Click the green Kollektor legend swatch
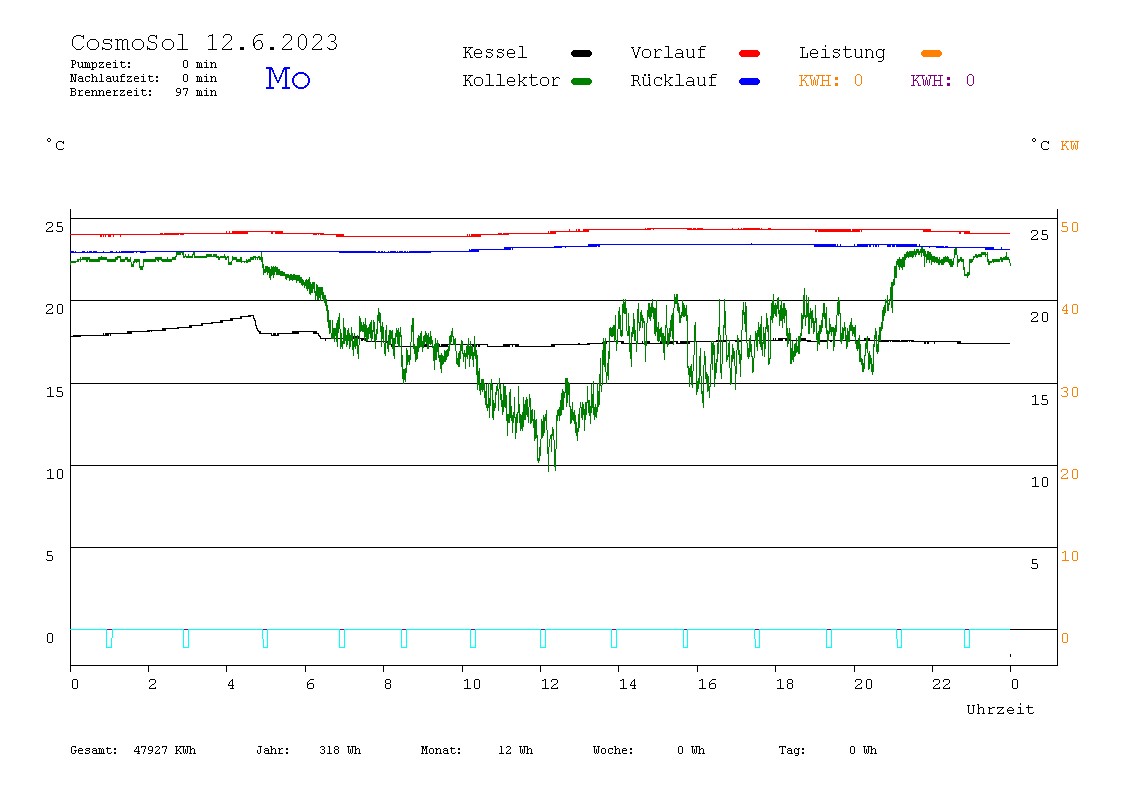Image resolution: width=1148 pixels, height=812 pixels. pyautogui.click(x=581, y=81)
